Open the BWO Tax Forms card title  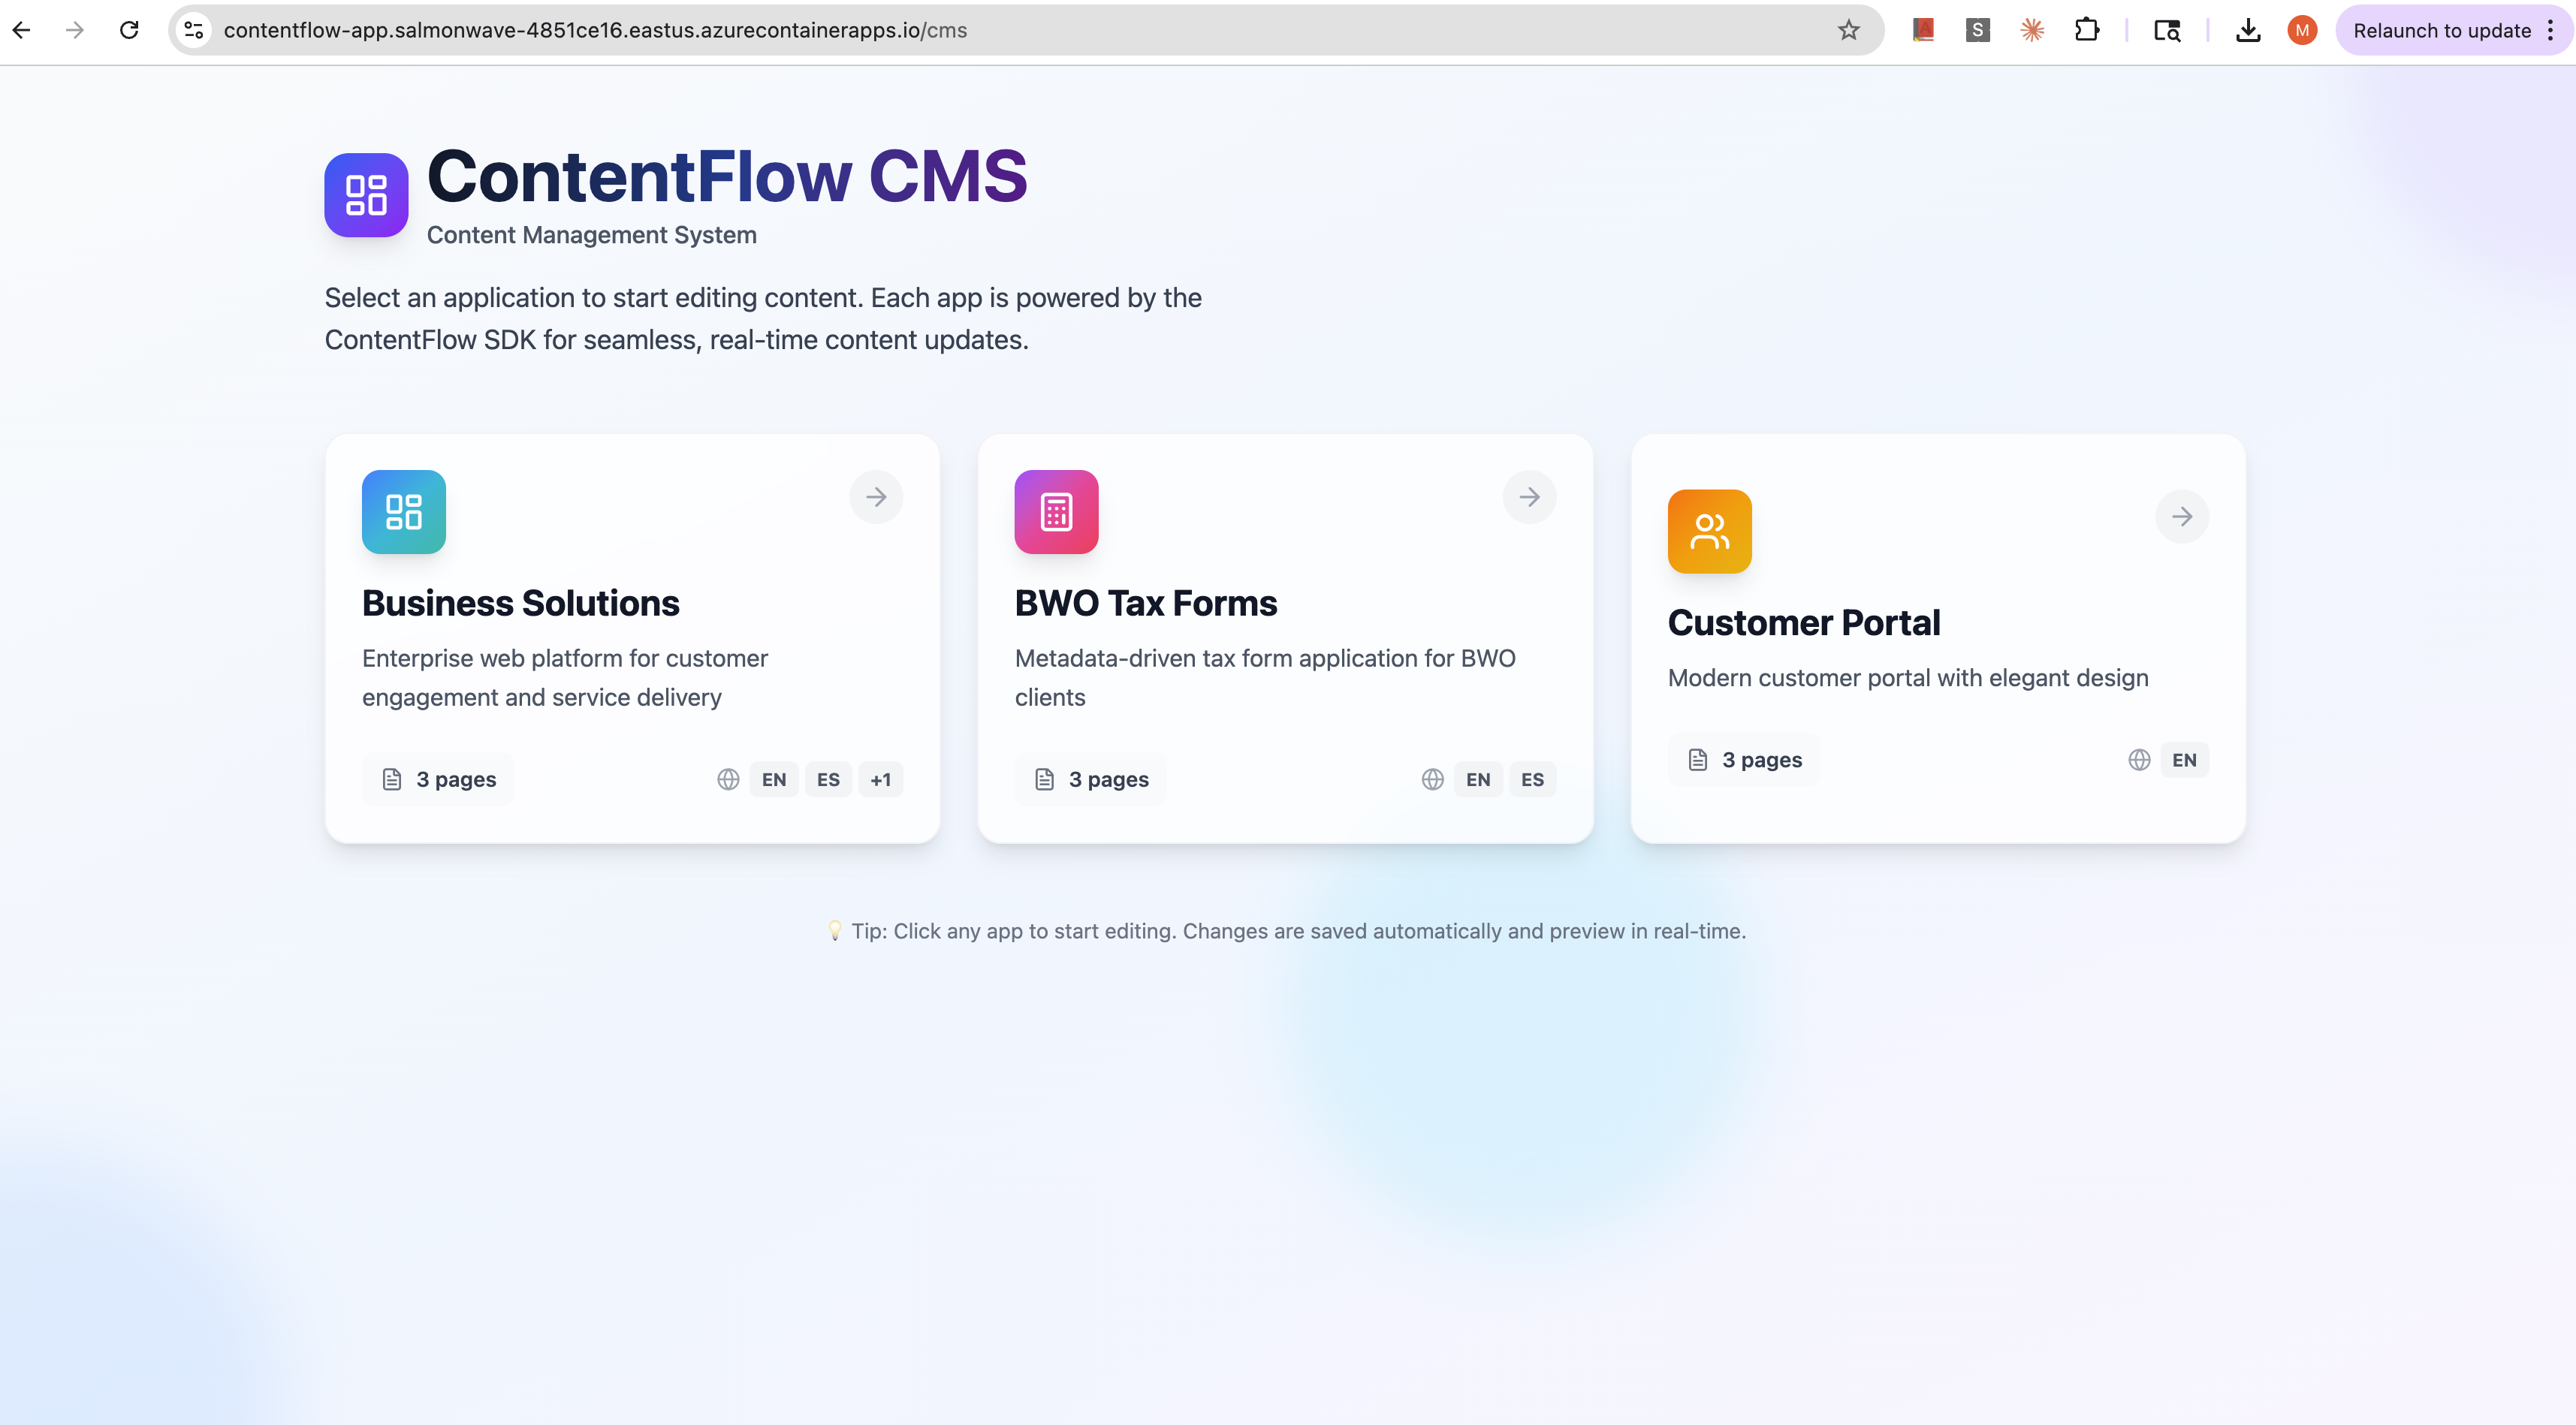(x=1146, y=603)
